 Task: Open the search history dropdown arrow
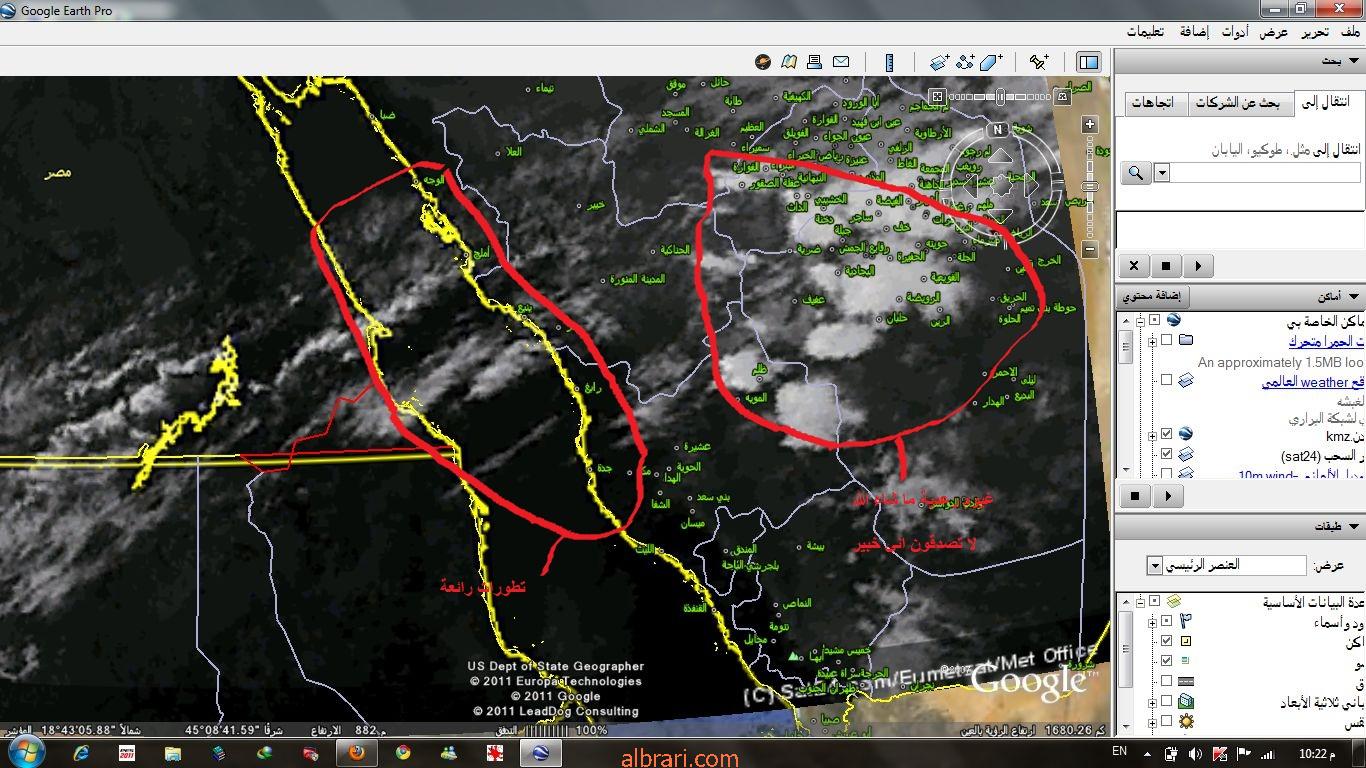(x=1162, y=173)
